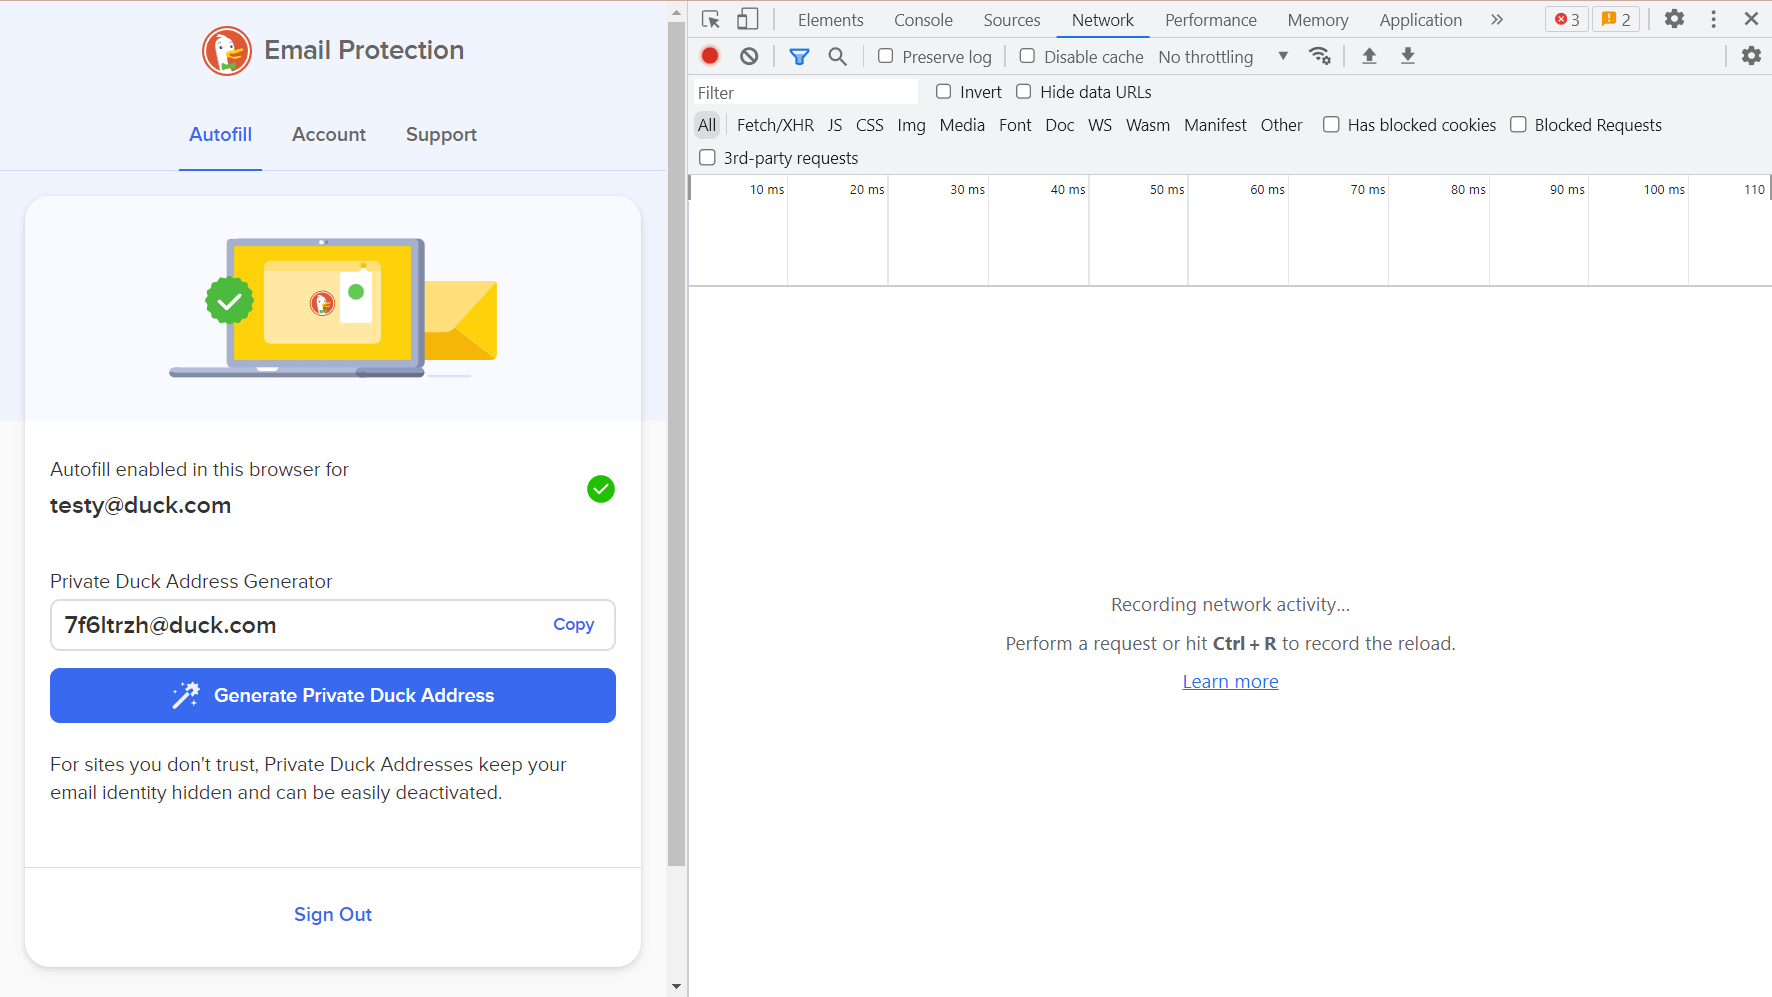The height and width of the screenshot is (997, 1772).
Task: Switch to the Sources tab
Action: (x=1011, y=20)
